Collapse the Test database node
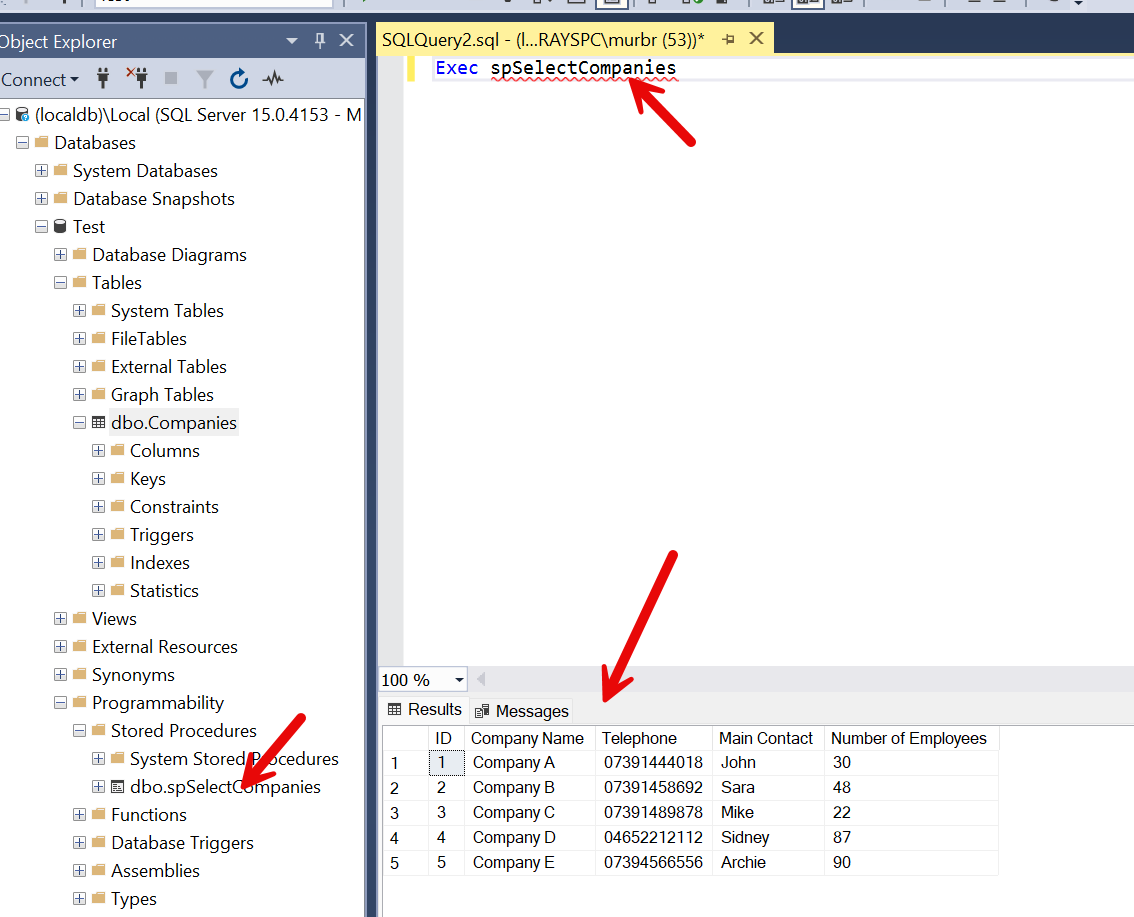This screenshot has height=917, width=1134. 41,226
